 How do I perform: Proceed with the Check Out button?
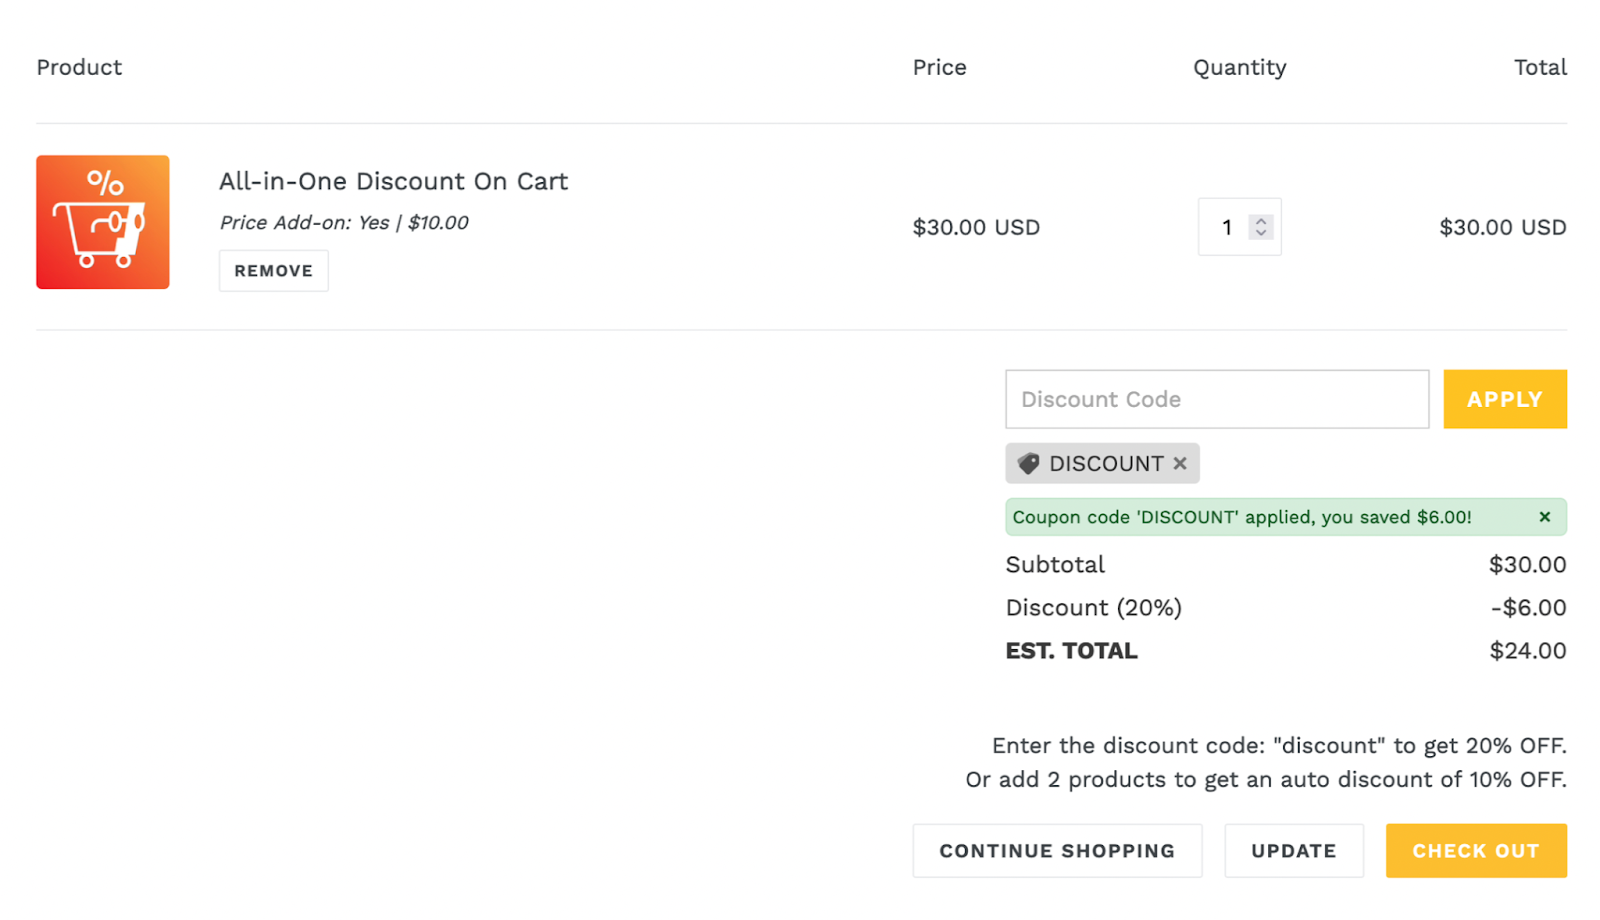1475,851
